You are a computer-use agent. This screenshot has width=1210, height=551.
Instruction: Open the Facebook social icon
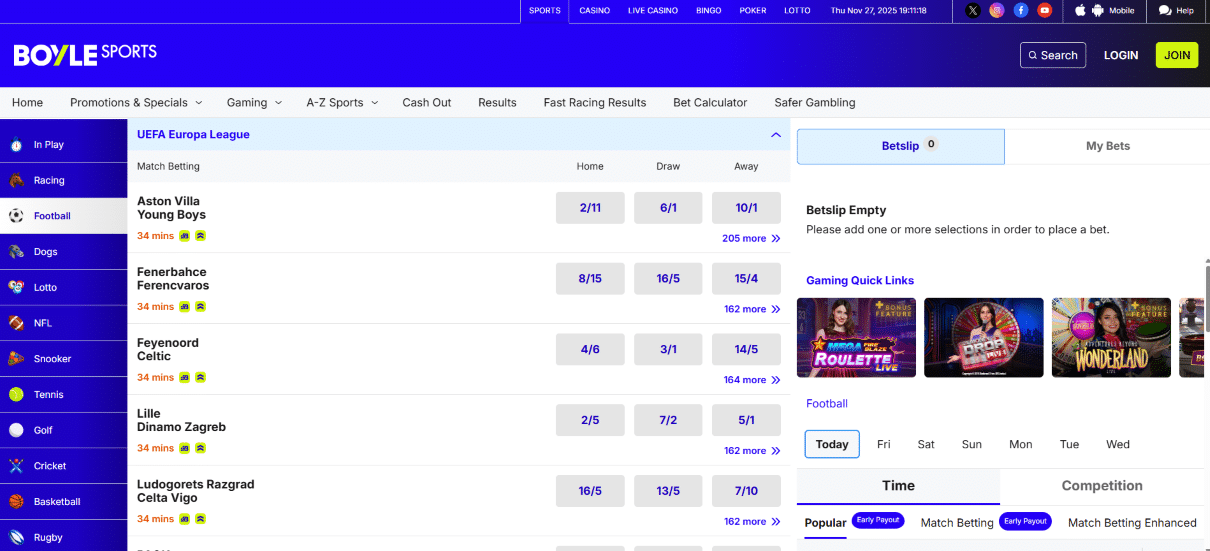pos(1021,10)
